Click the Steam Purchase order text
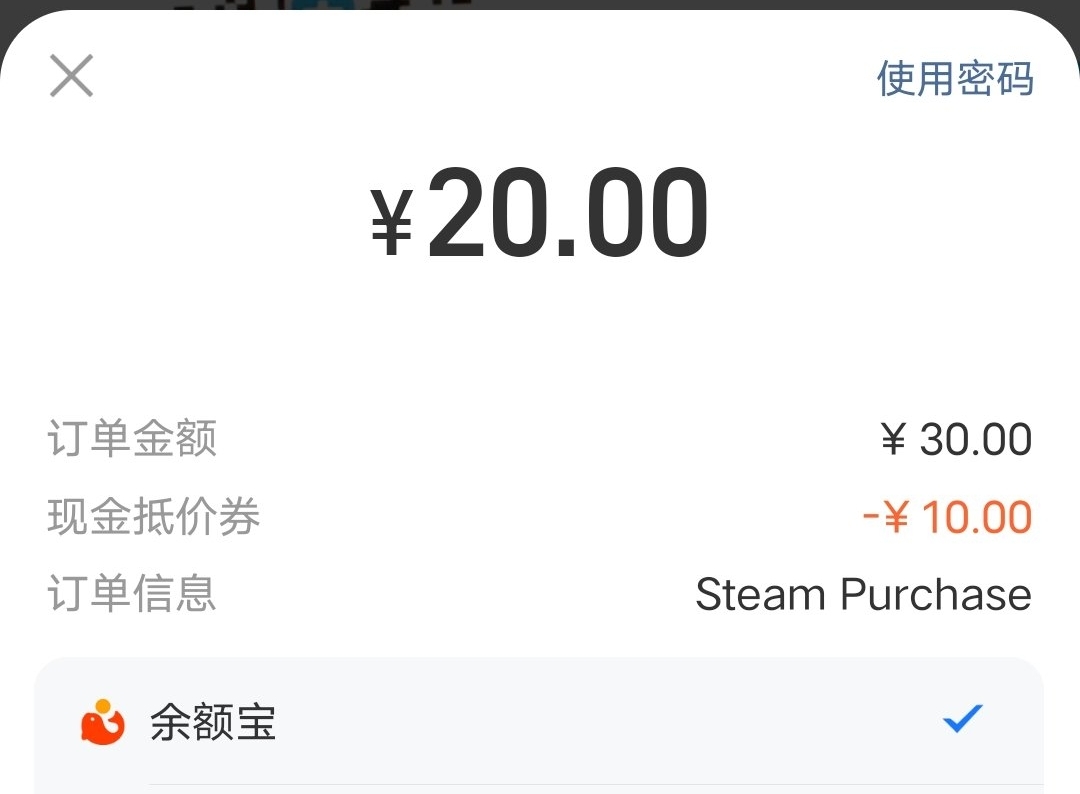This screenshot has width=1080, height=794. 863,595
